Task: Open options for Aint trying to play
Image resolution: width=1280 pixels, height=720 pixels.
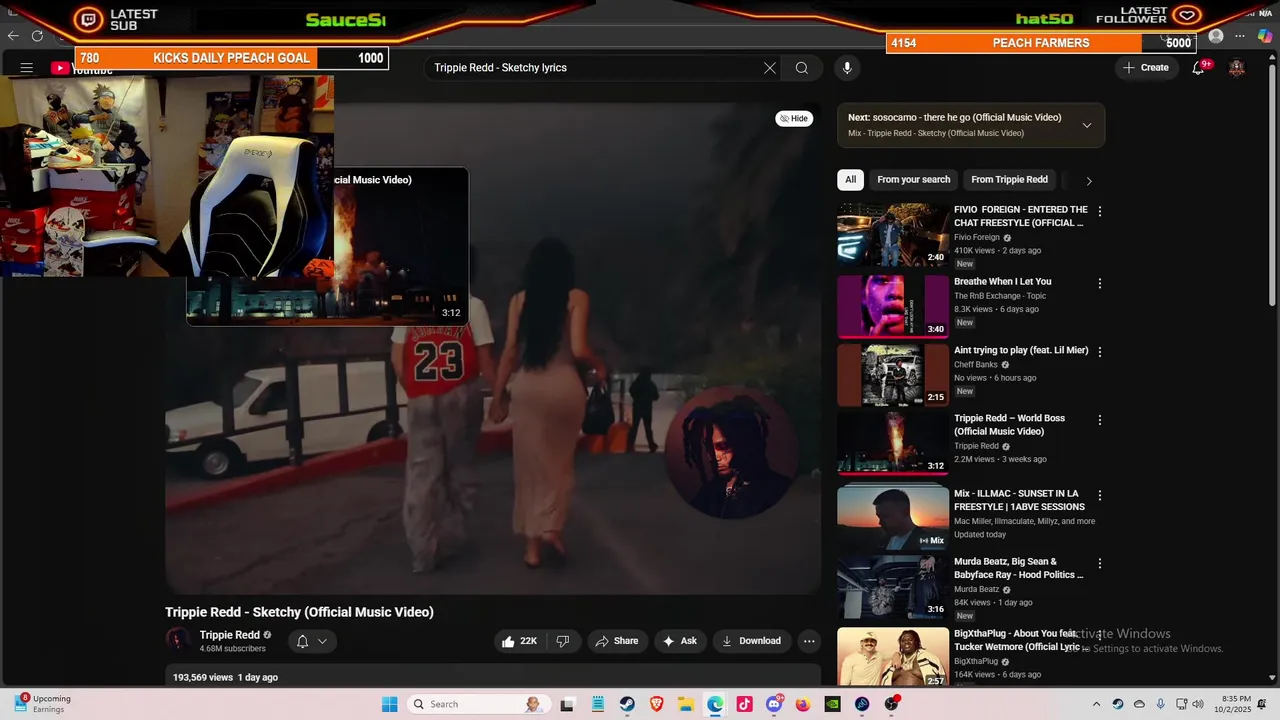Action: coord(1100,352)
